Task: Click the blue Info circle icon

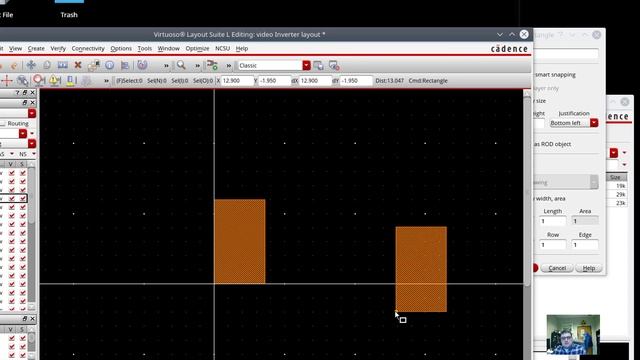Action: click(x=109, y=65)
